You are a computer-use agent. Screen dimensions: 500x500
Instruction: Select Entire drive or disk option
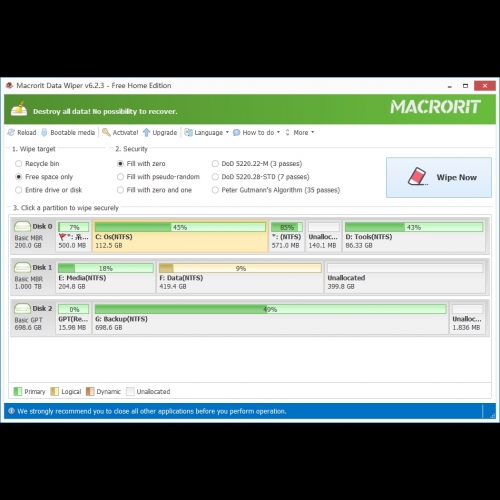(48, 190)
